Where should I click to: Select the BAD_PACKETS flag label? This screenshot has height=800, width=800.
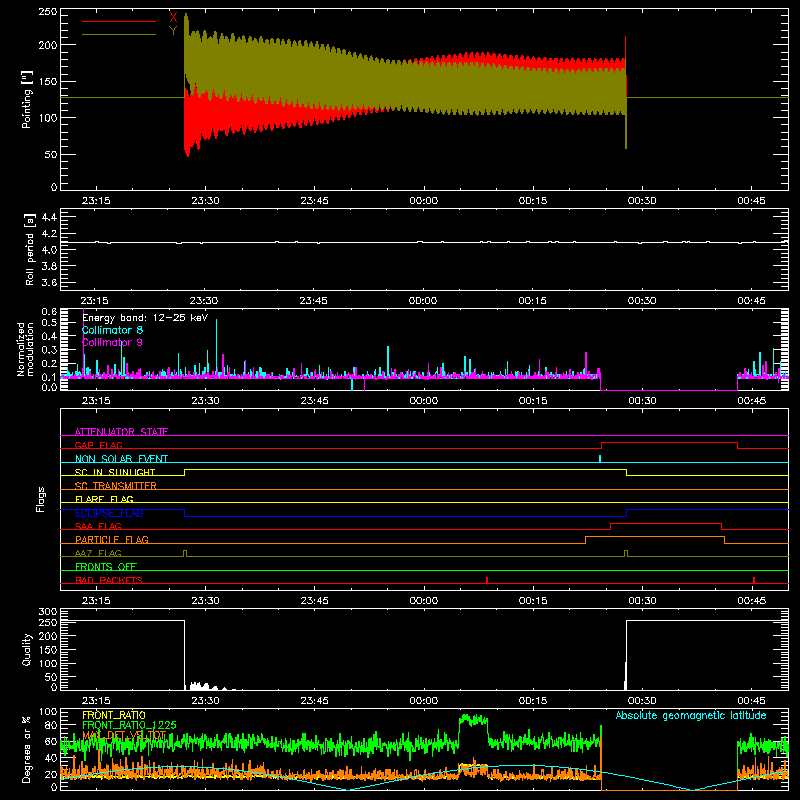tap(109, 580)
